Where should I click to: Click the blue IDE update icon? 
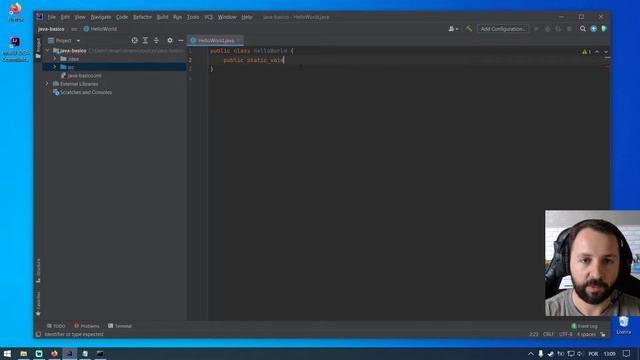click(x=593, y=29)
